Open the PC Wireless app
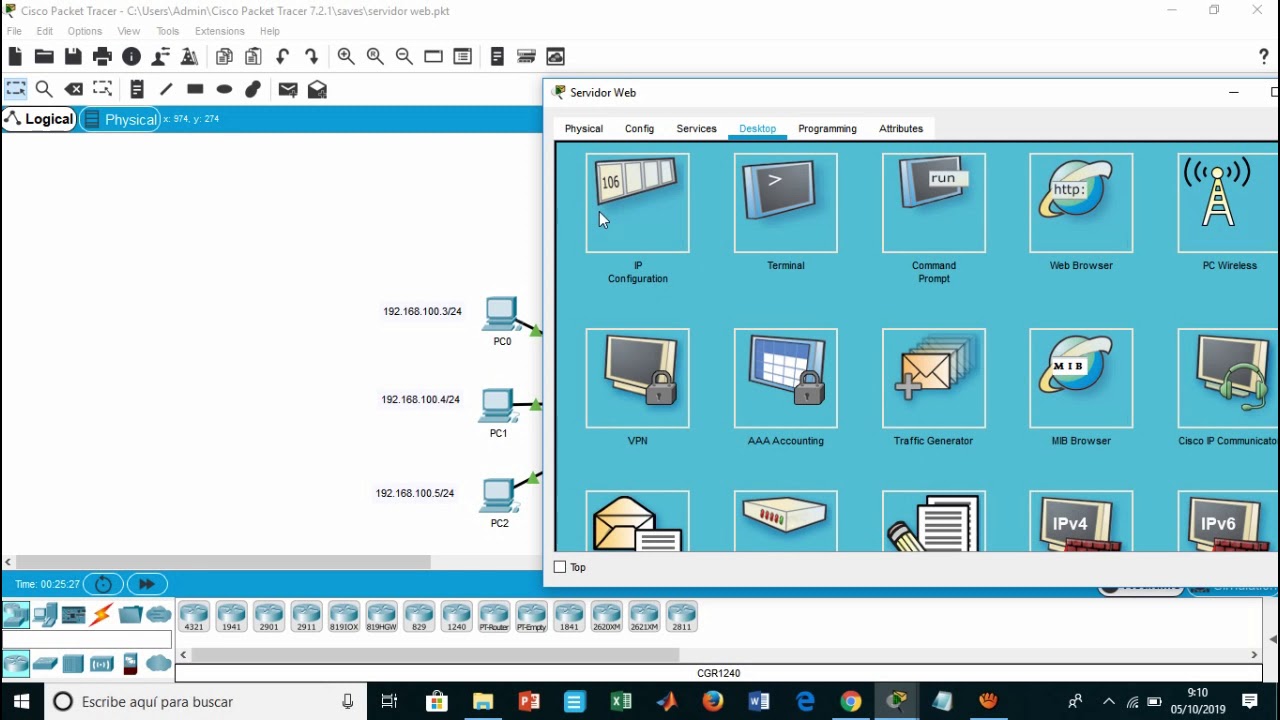1280x720 pixels. pyautogui.click(x=1228, y=203)
